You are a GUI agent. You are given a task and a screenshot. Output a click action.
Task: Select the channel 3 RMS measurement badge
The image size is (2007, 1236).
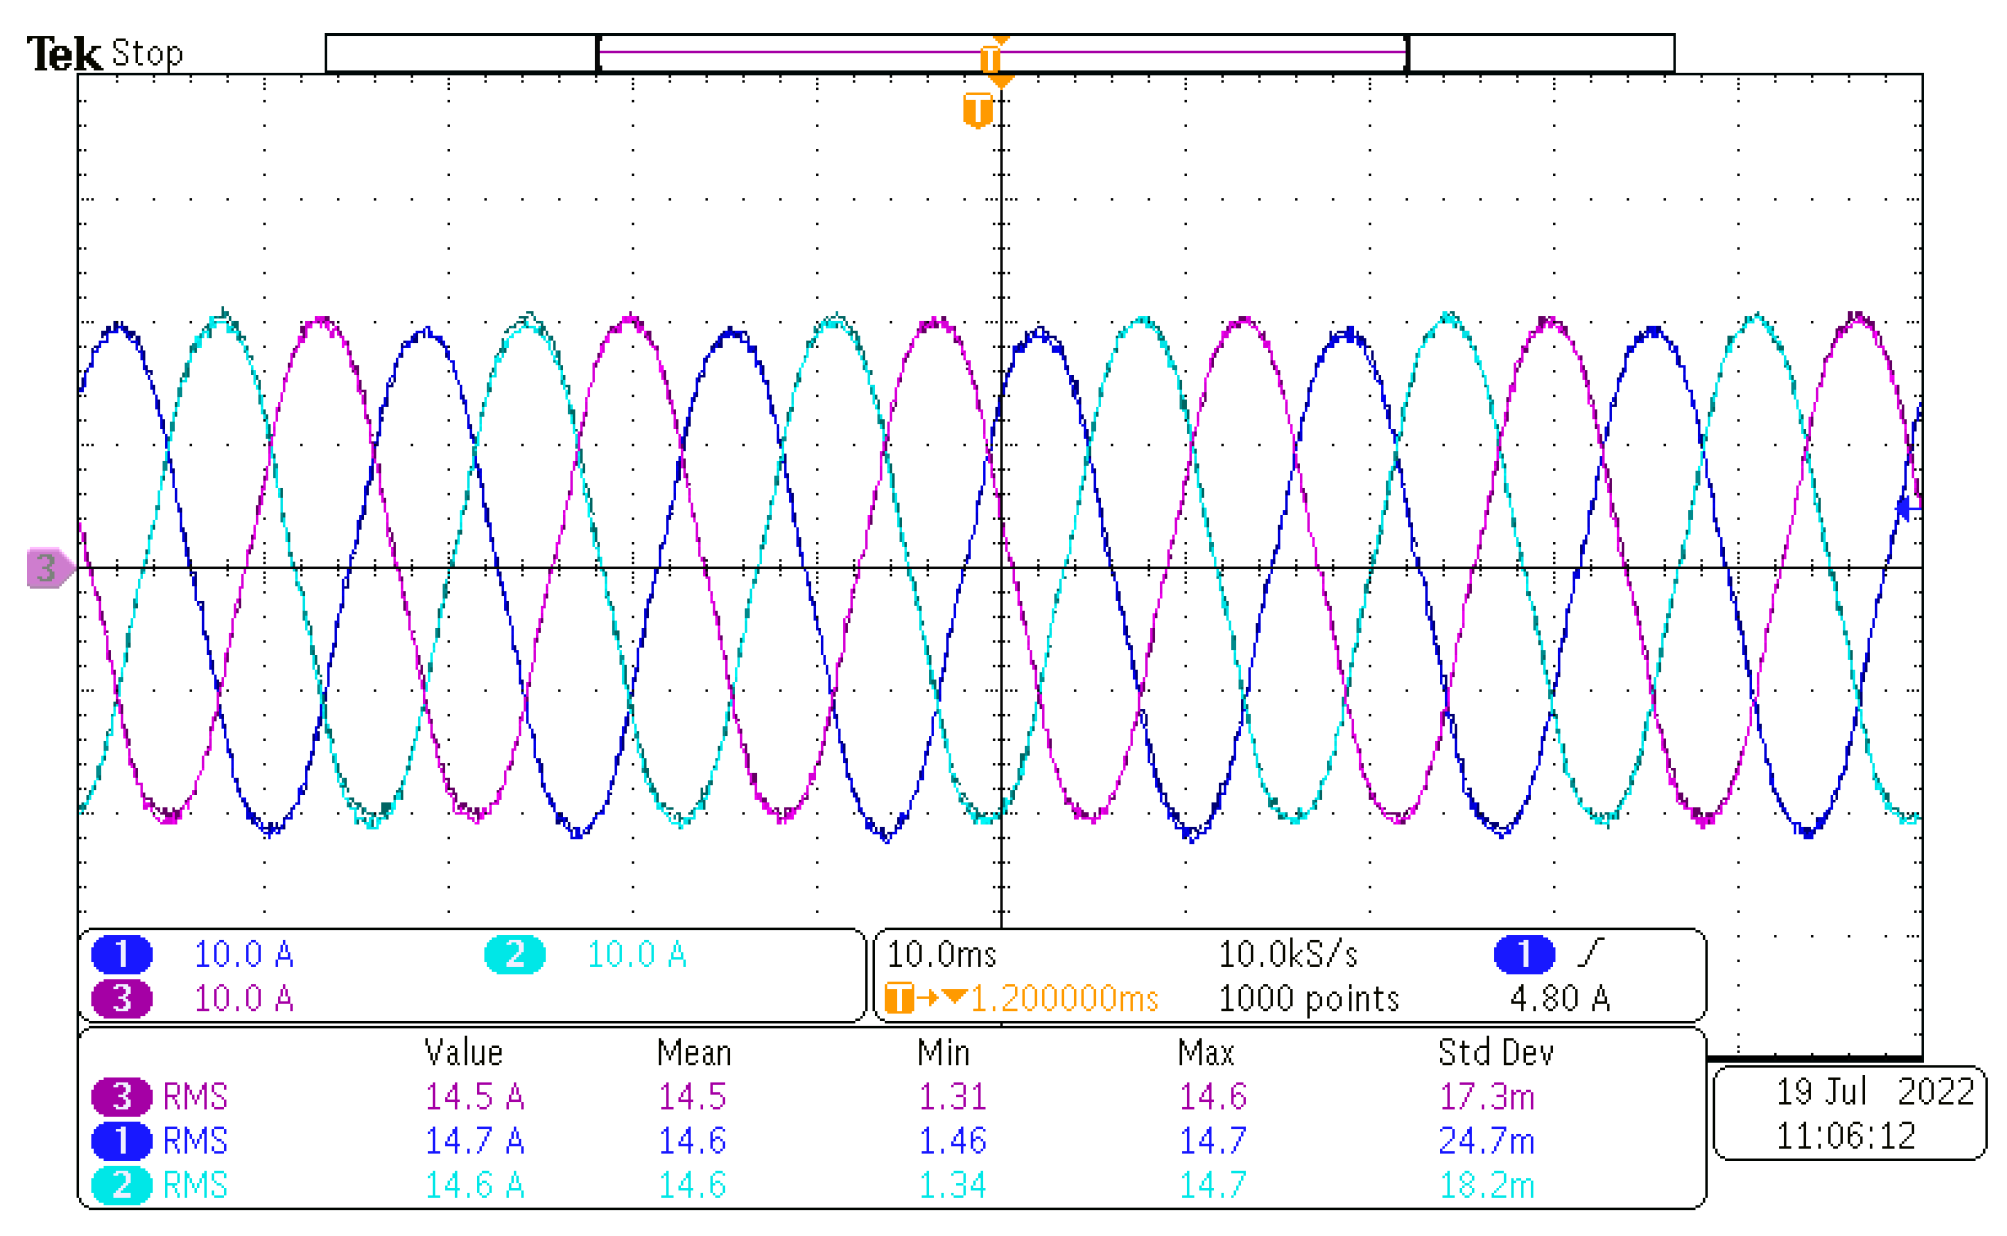point(121,1096)
